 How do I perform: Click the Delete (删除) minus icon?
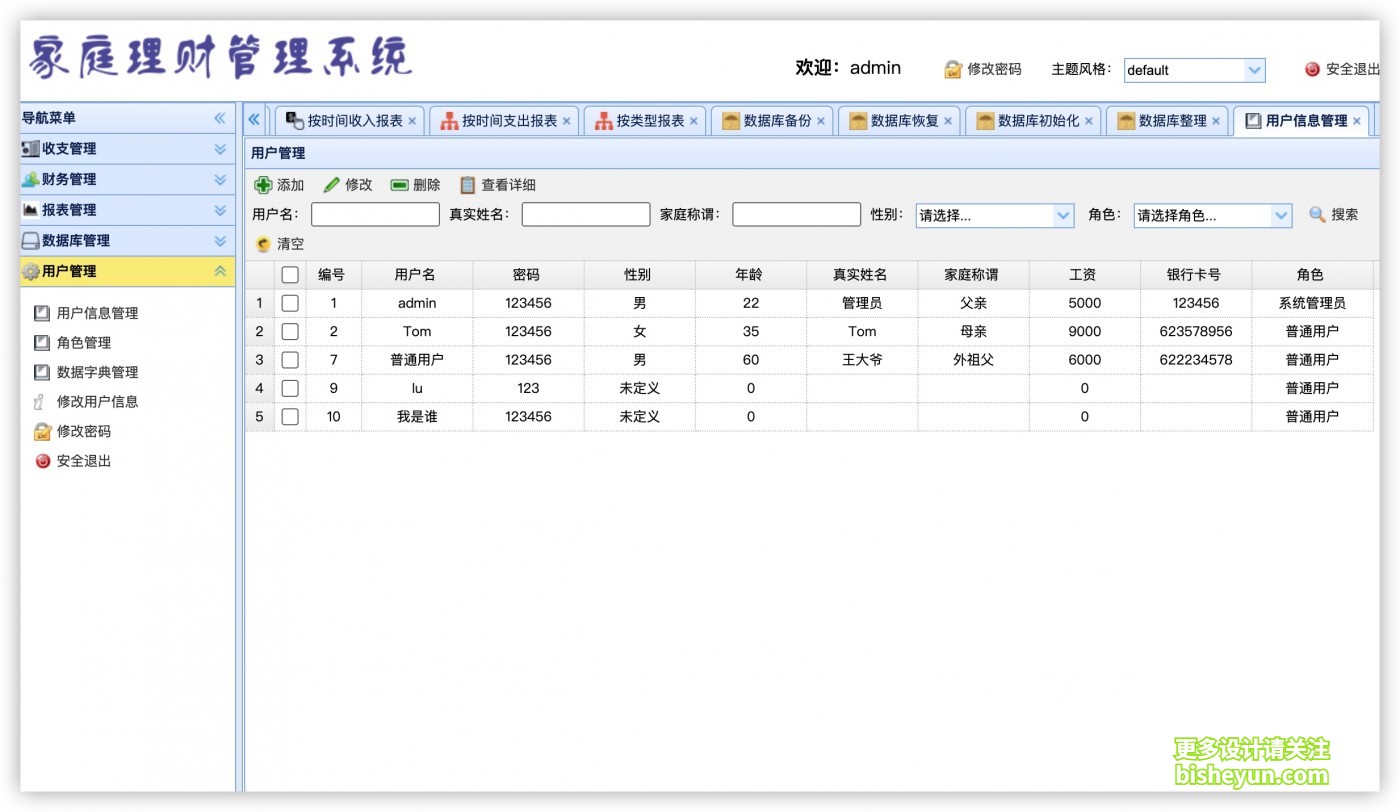(399, 185)
